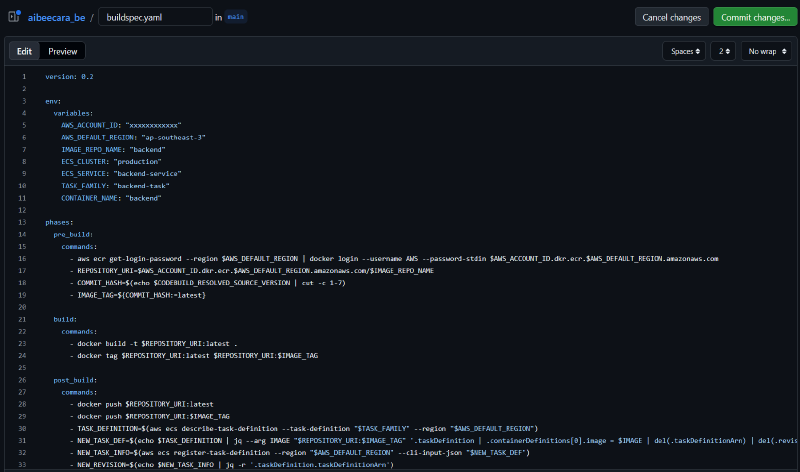Click the 'version: 0.2' line

[x=69, y=77]
